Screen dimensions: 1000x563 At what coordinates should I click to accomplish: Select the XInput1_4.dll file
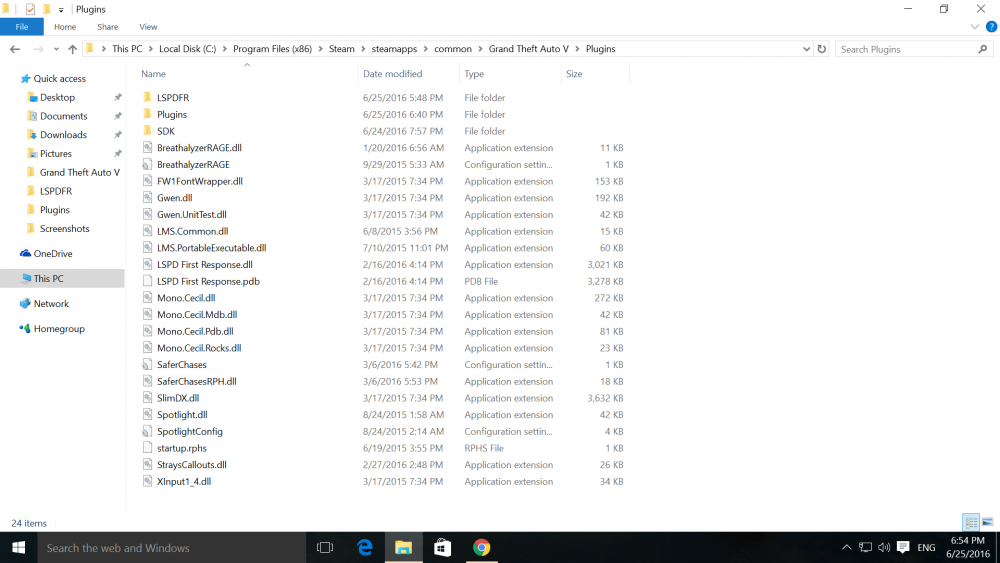184,481
